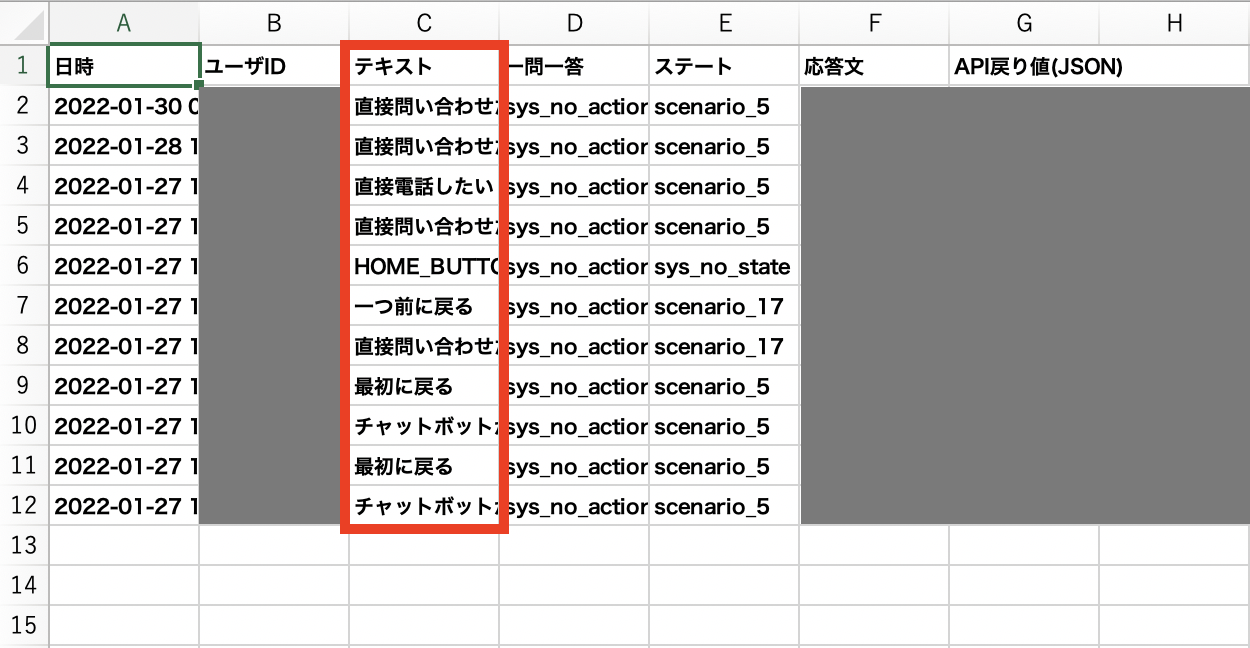Select column A header

(x=124, y=23)
